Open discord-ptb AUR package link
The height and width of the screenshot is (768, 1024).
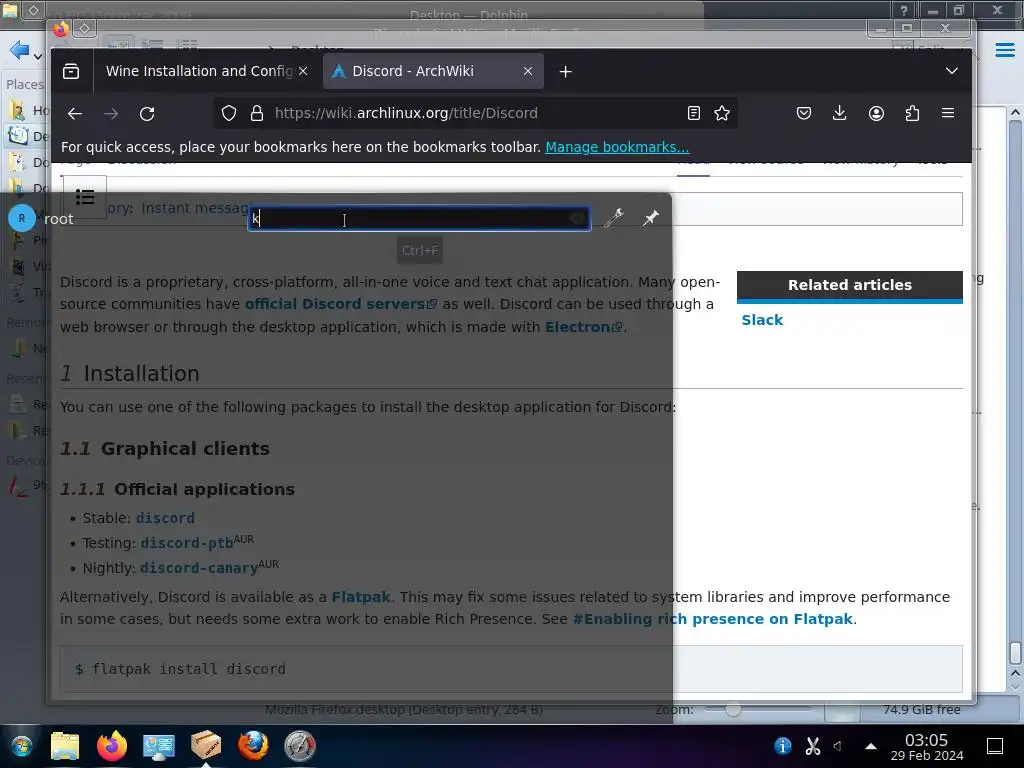(x=187, y=543)
